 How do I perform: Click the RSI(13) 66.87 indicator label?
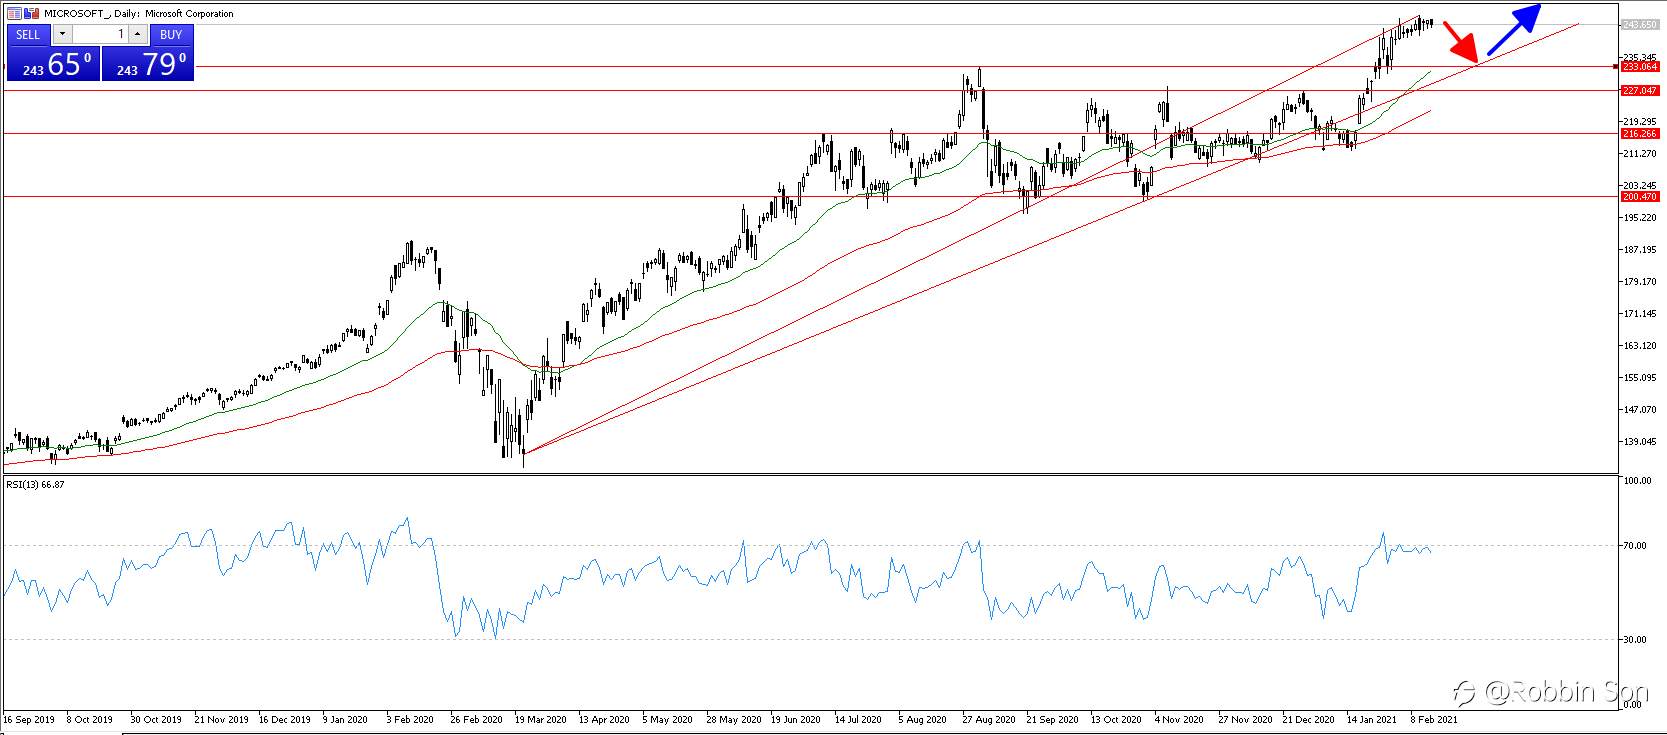tap(35, 484)
